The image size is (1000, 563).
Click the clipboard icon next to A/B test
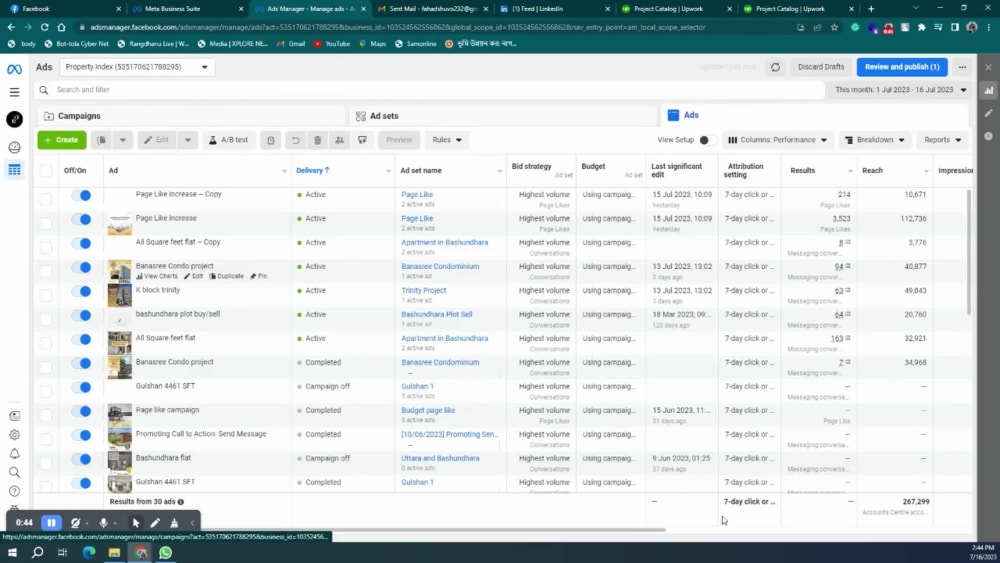click(x=270, y=140)
